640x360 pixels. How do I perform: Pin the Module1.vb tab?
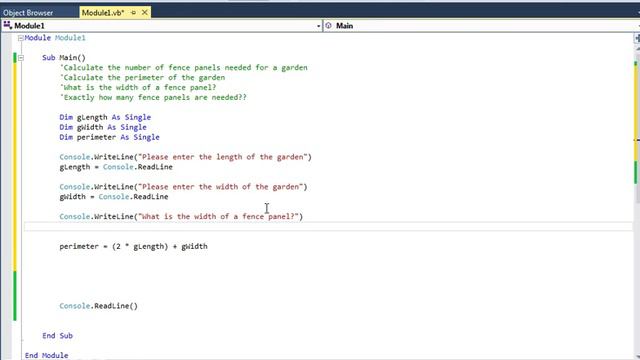click(133, 13)
